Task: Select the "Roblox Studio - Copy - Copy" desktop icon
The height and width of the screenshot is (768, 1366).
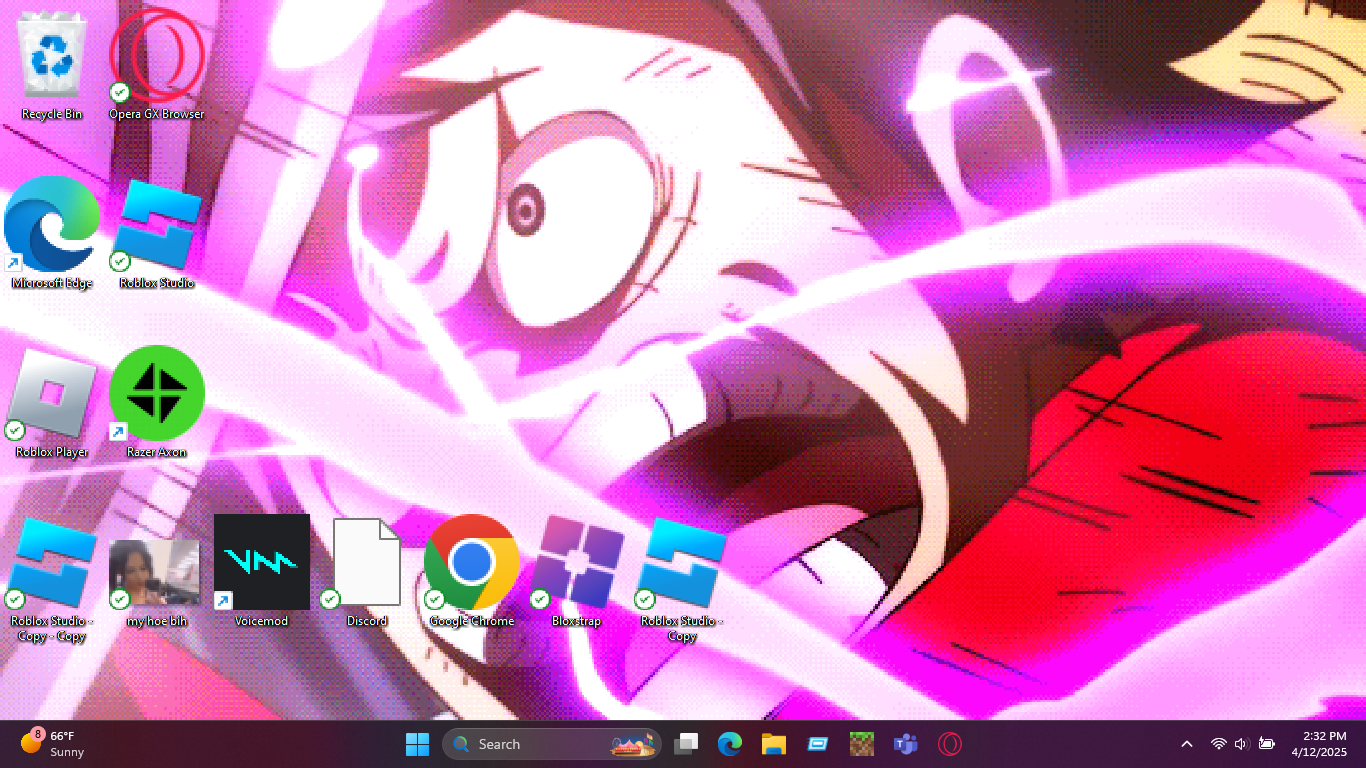Action: click(x=52, y=579)
